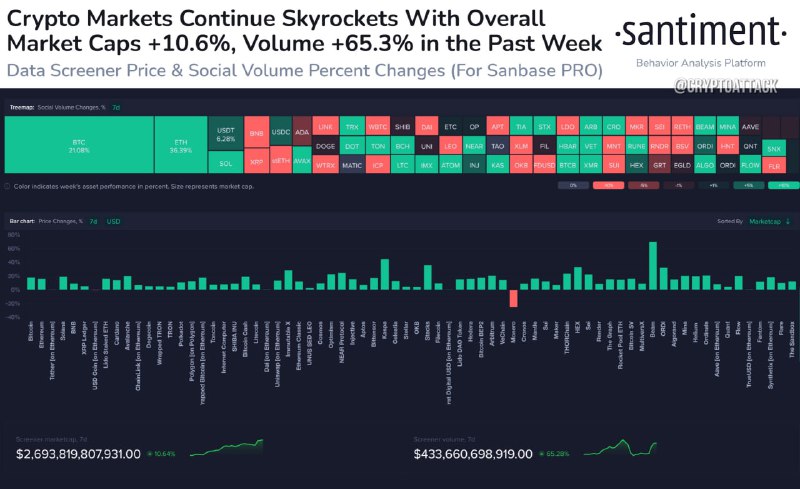This screenshot has height=489, width=800.
Task: Click the Bitcoin bar in the bar chart
Action: pyautogui.click(x=31, y=284)
